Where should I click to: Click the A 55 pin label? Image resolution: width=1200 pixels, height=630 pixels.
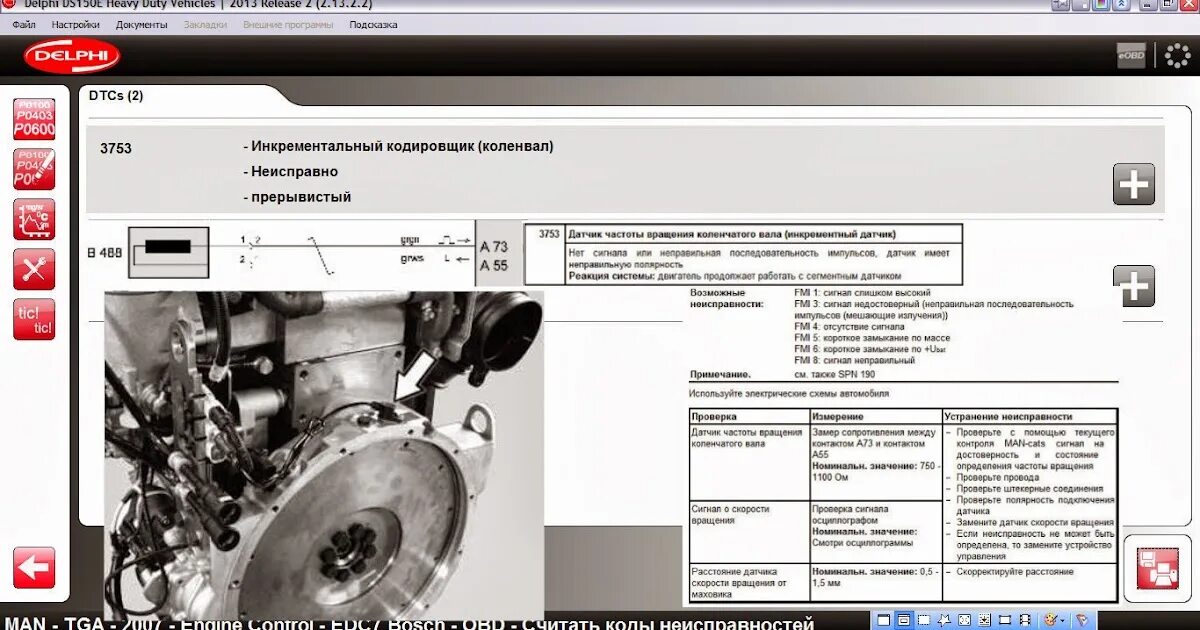tap(494, 265)
